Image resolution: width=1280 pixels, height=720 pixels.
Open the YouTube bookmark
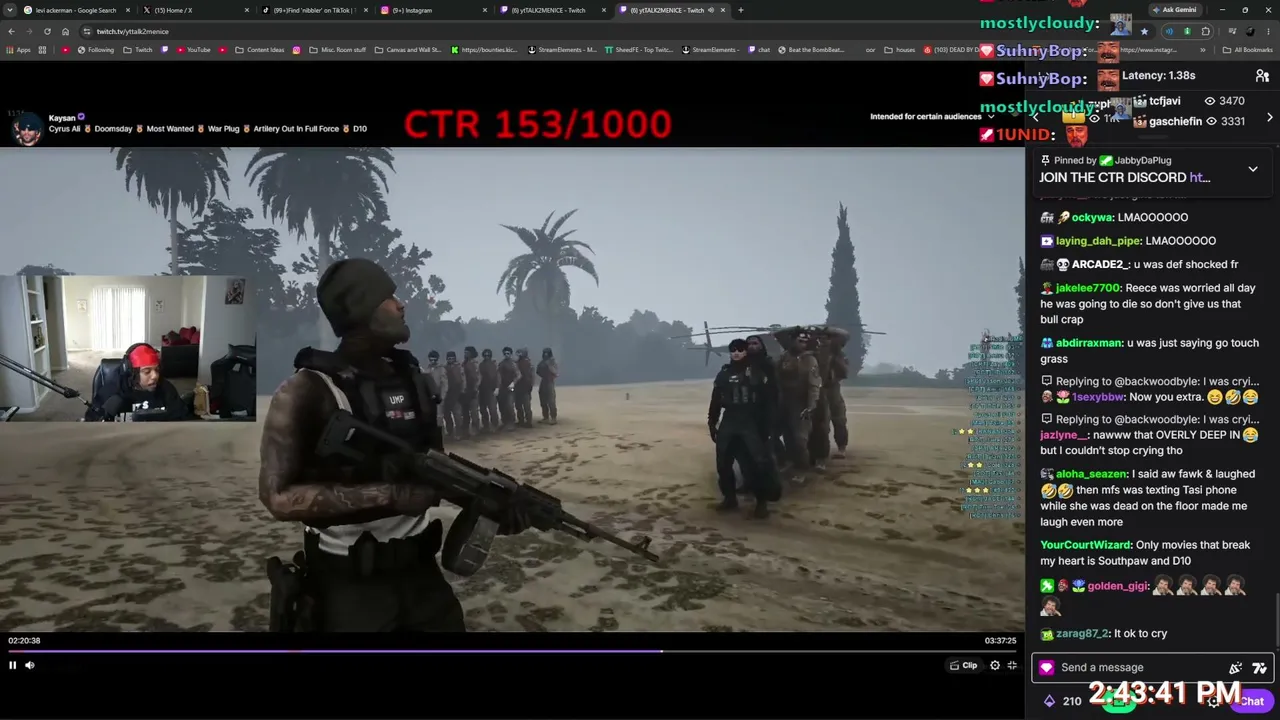pyautogui.click(x=193, y=50)
